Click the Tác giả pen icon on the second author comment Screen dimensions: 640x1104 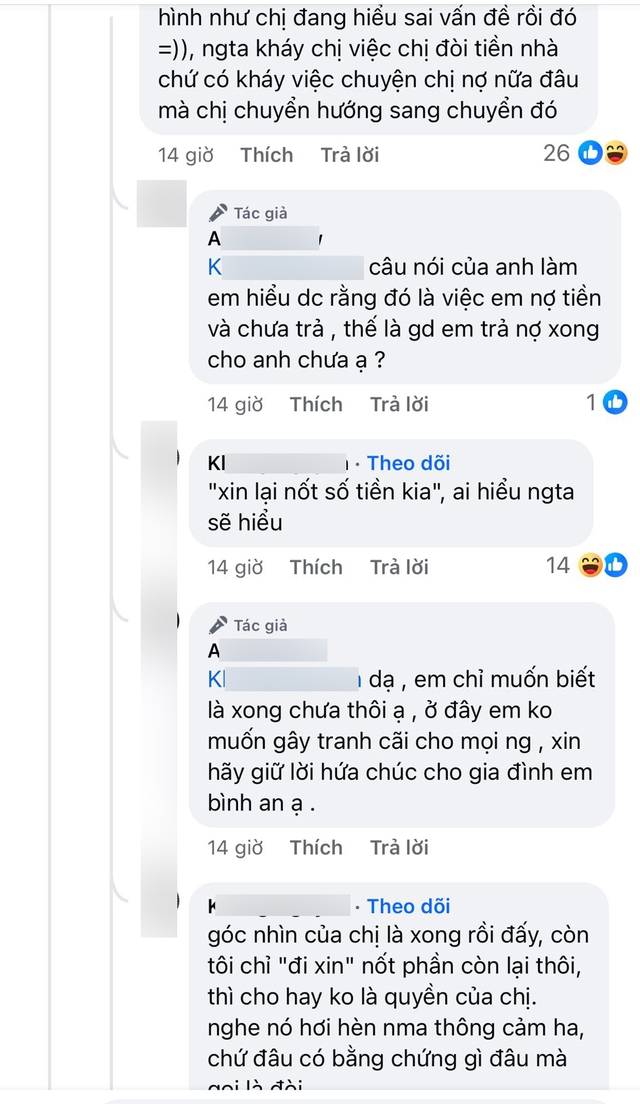click(219, 624)
